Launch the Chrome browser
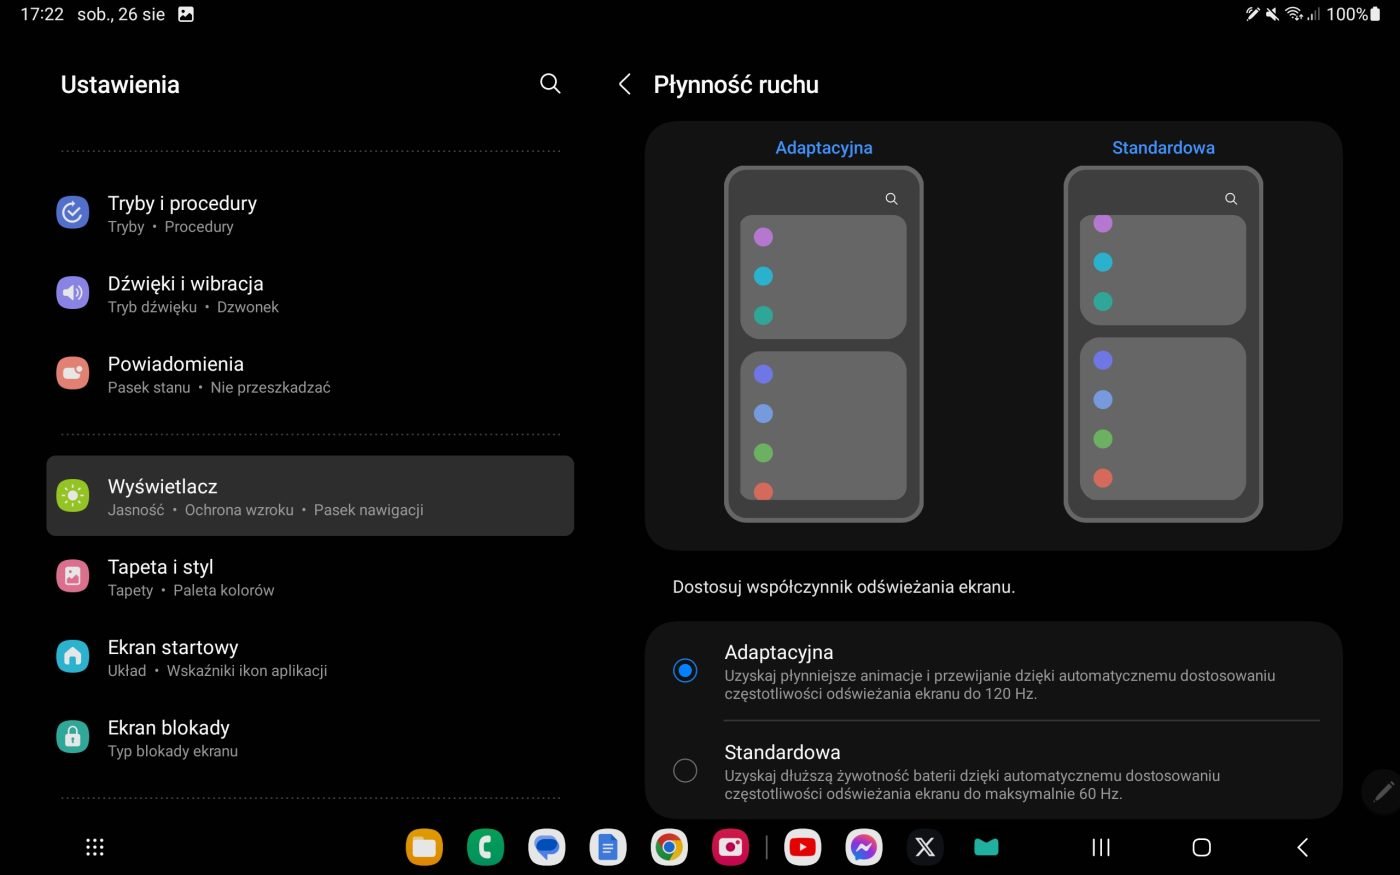Viewport: 1400px width, 875px height. pos(669,847)
